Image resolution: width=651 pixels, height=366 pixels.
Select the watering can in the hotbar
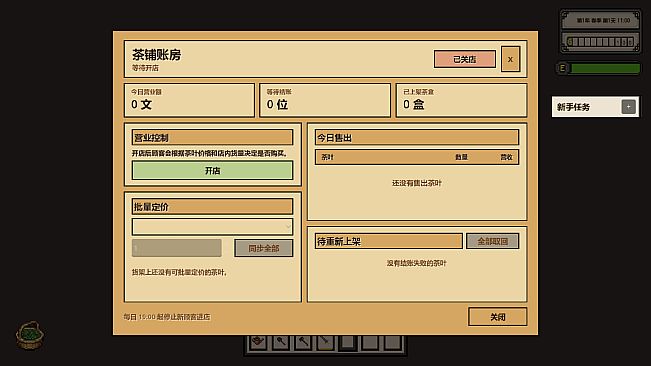click(259, 342)
